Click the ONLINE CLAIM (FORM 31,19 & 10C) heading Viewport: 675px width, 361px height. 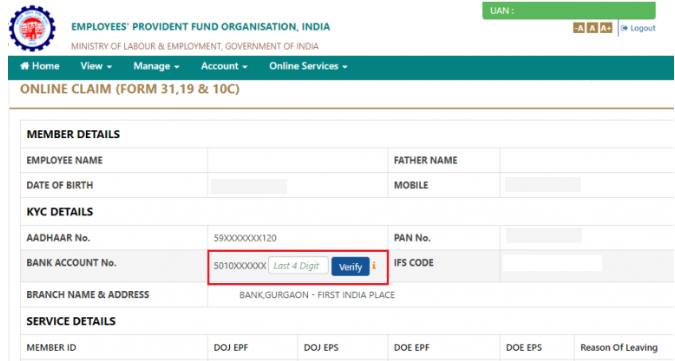[x=130, y=89]
